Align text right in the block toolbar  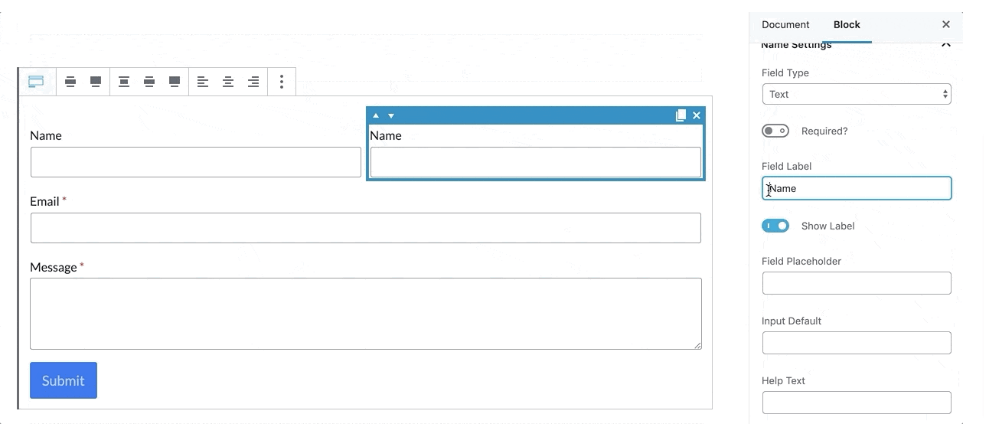point(254,82)
